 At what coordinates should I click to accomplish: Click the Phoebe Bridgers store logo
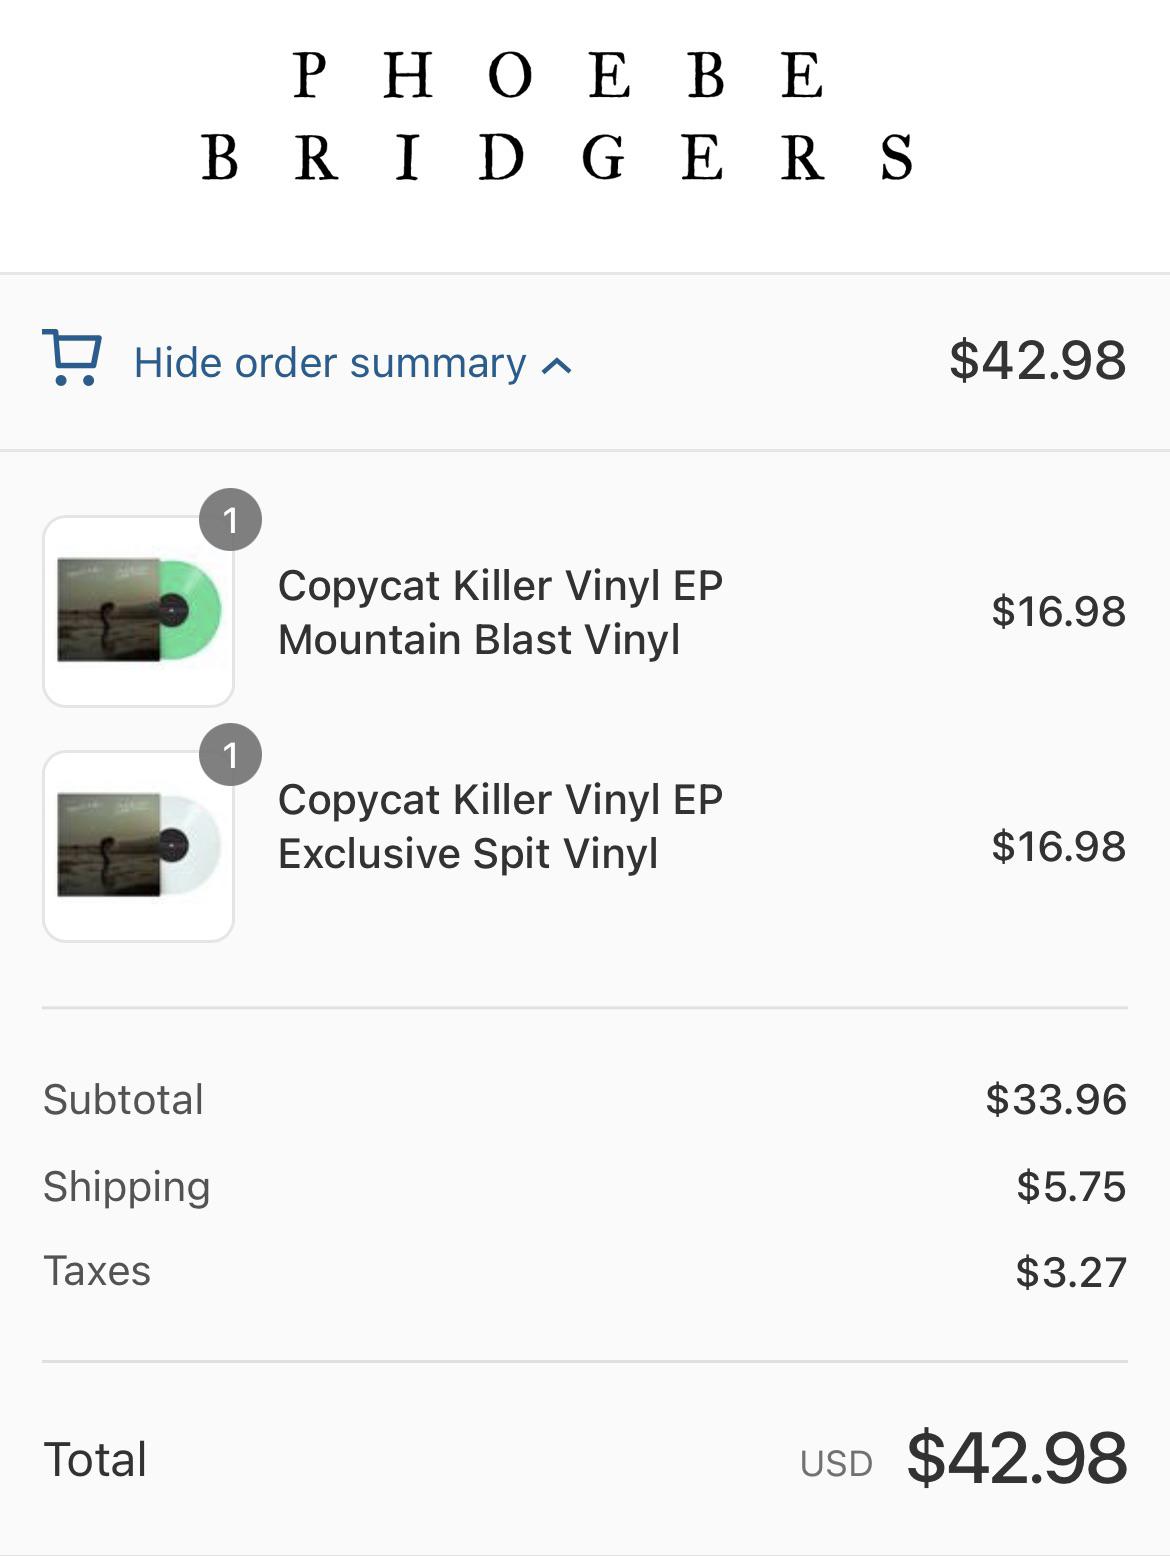click(x=557, y=116)
